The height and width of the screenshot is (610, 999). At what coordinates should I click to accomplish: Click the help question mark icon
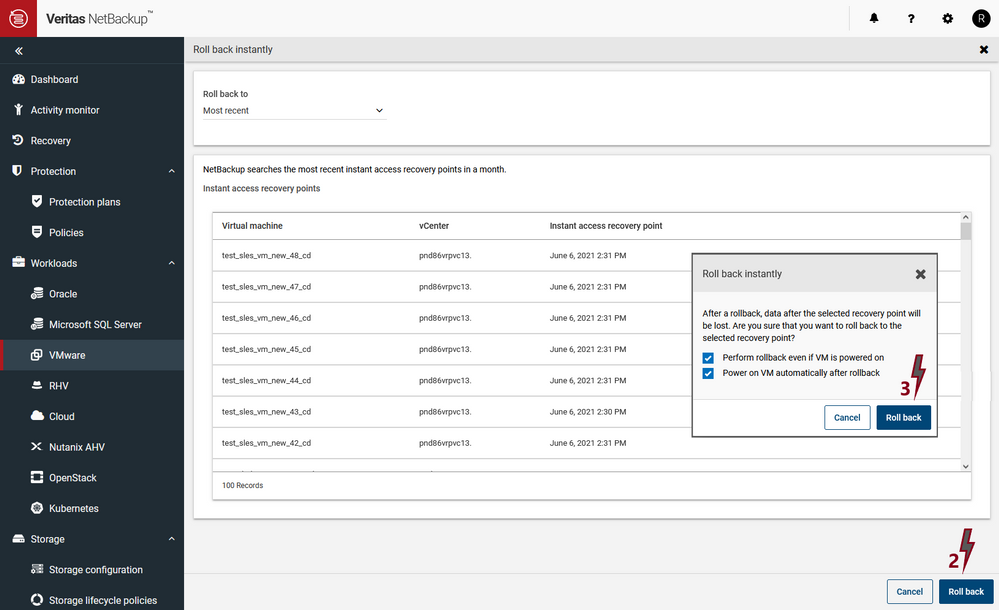[x=911, y=18]
